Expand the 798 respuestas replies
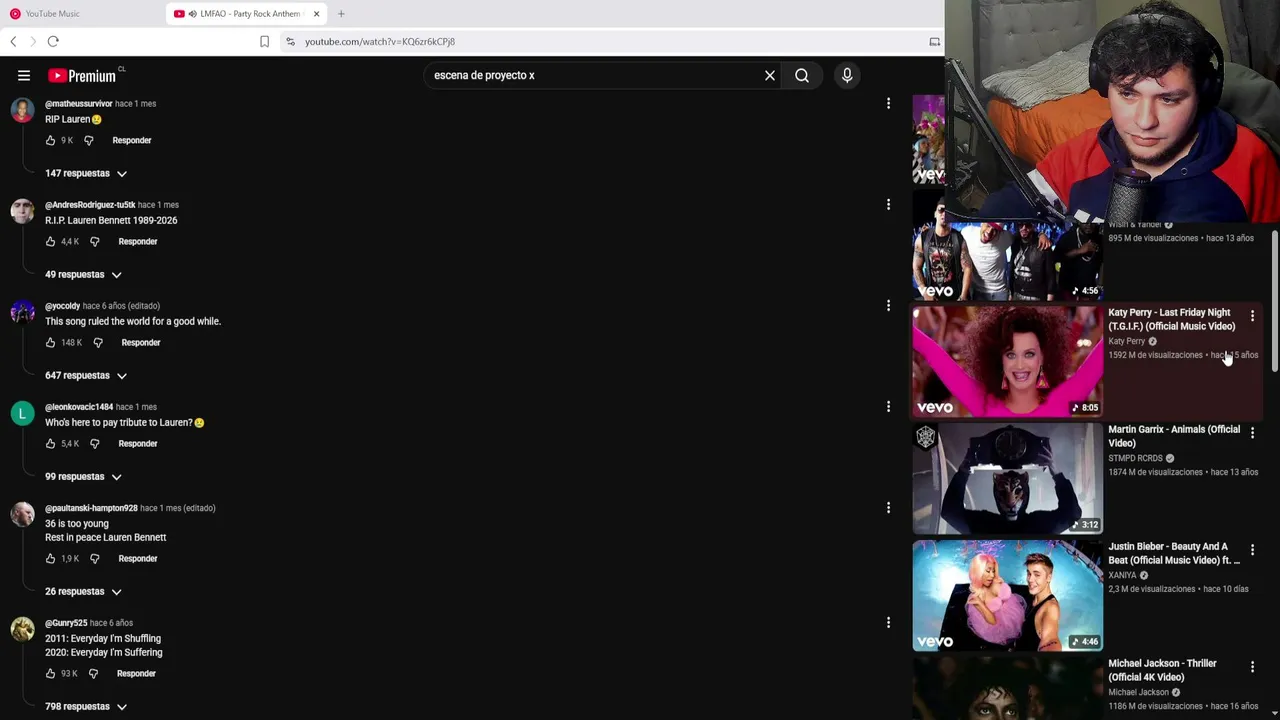The image size is (1280, 720). 86,706
